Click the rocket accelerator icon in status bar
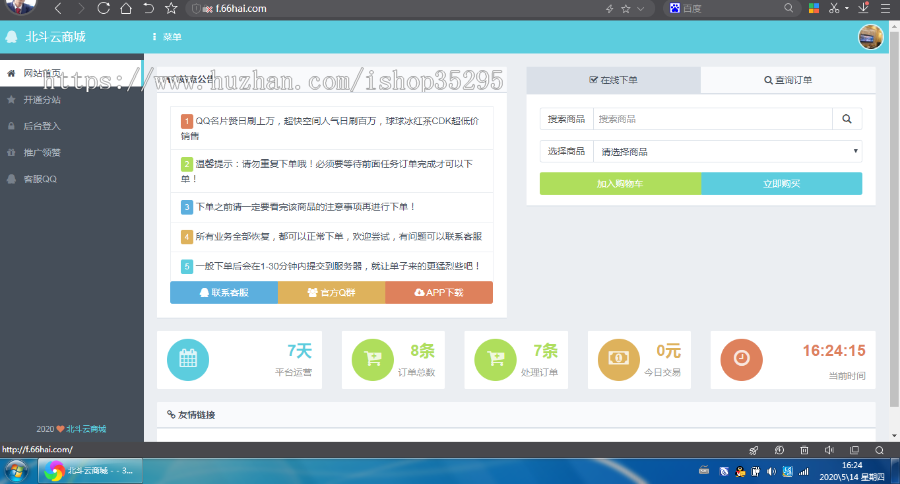 tap(754, 450)
